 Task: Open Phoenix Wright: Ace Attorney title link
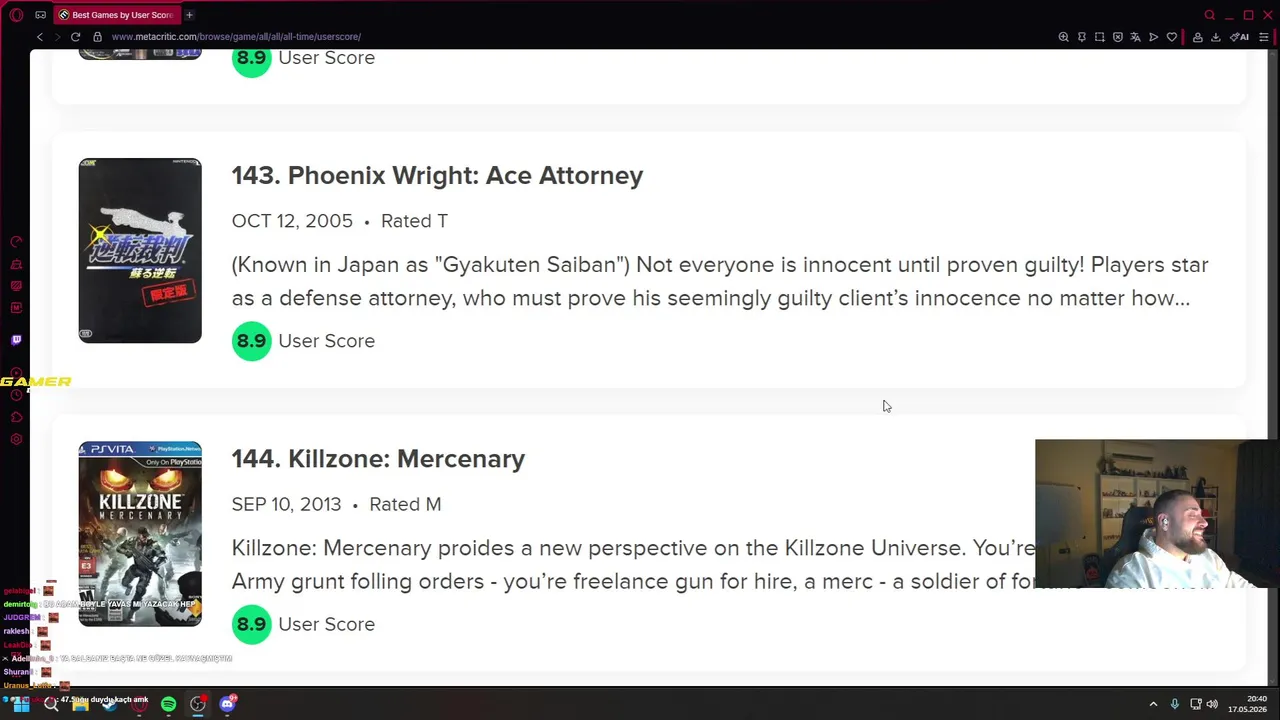[437, 176]
